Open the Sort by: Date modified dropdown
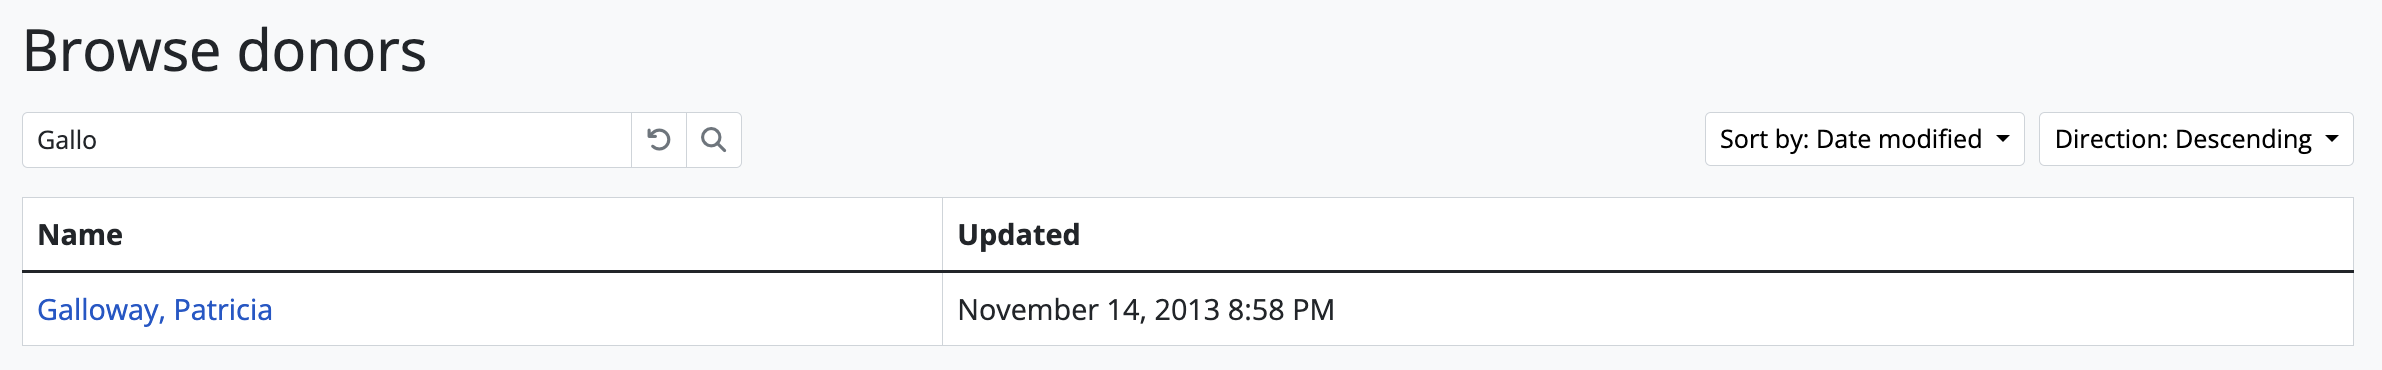Screen dimensions: 2382x370 [x=1864, y=139]
